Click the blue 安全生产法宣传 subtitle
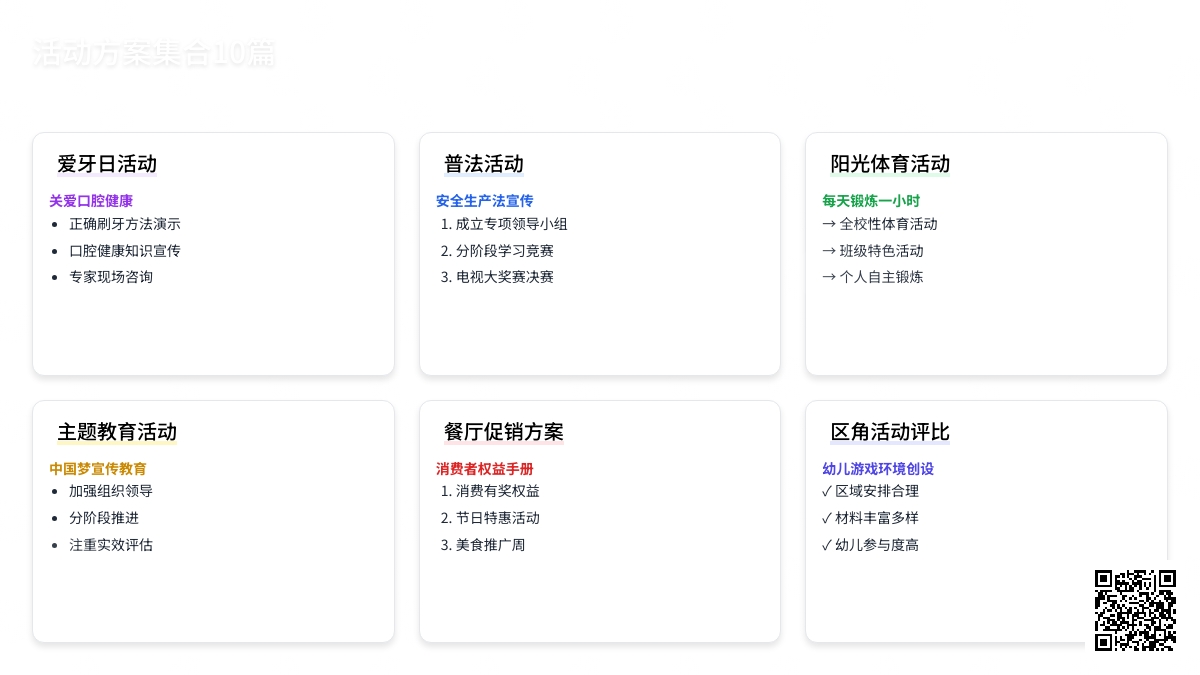Image resolution: width=1200 pixels, height=675 pixels. click(x=485, y=201)
